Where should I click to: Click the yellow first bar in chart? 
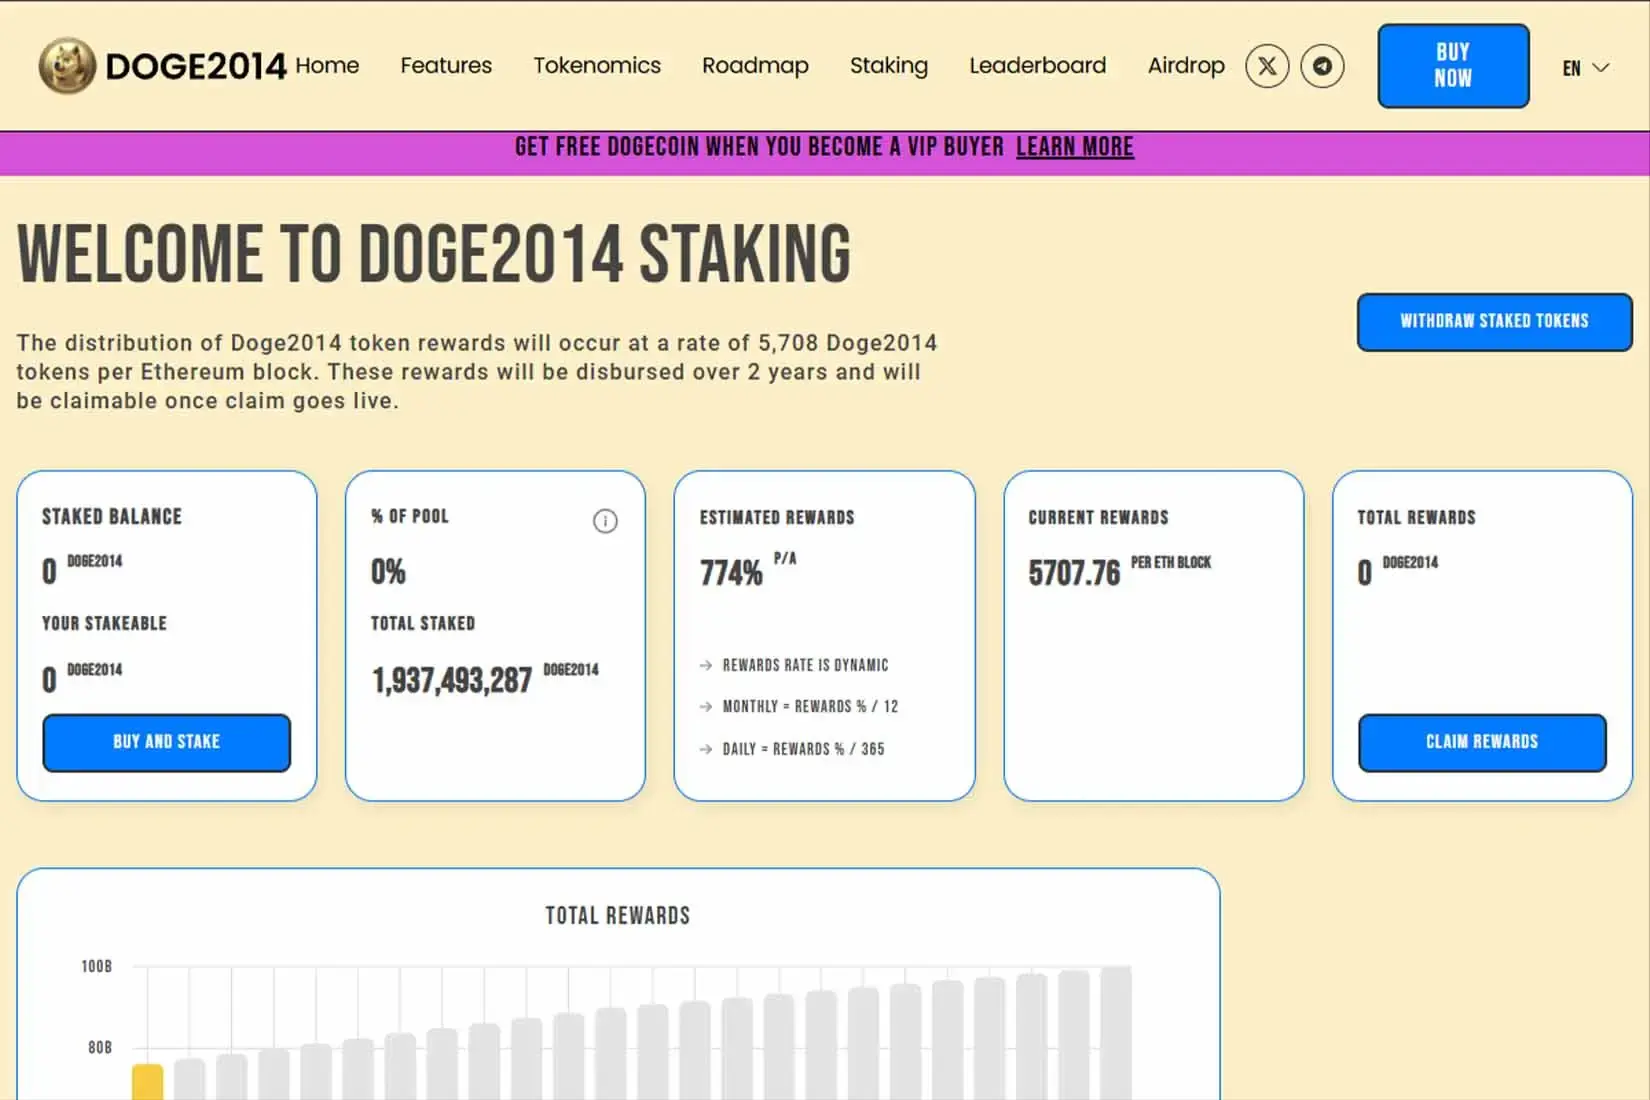click(148, 1083)
